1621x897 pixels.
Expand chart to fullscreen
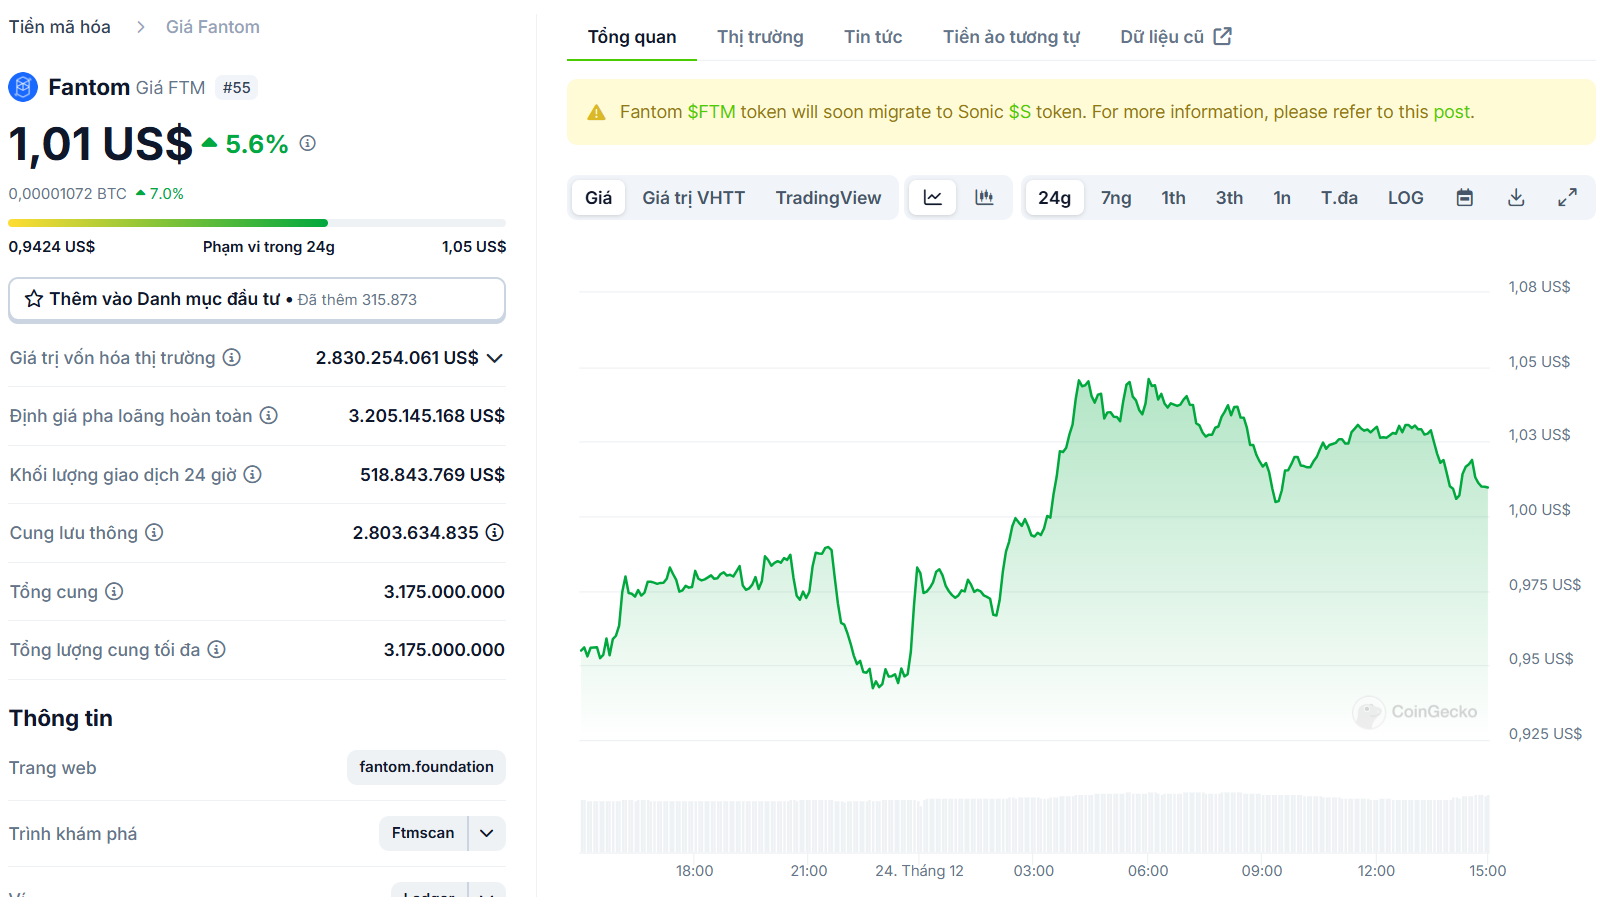tap(1567, 197)
